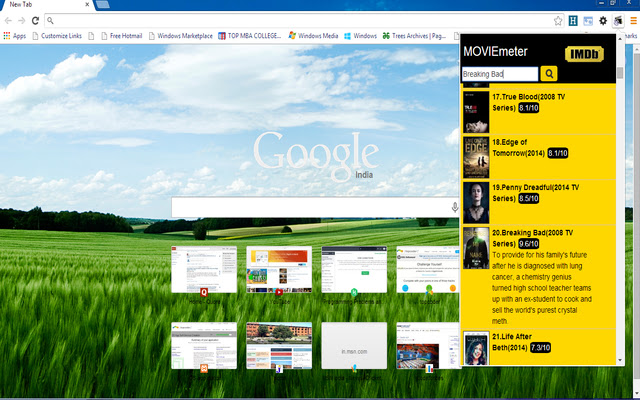
Task: Click the IMDb logo in MOVIEmeter
Action: click(584, 54)
